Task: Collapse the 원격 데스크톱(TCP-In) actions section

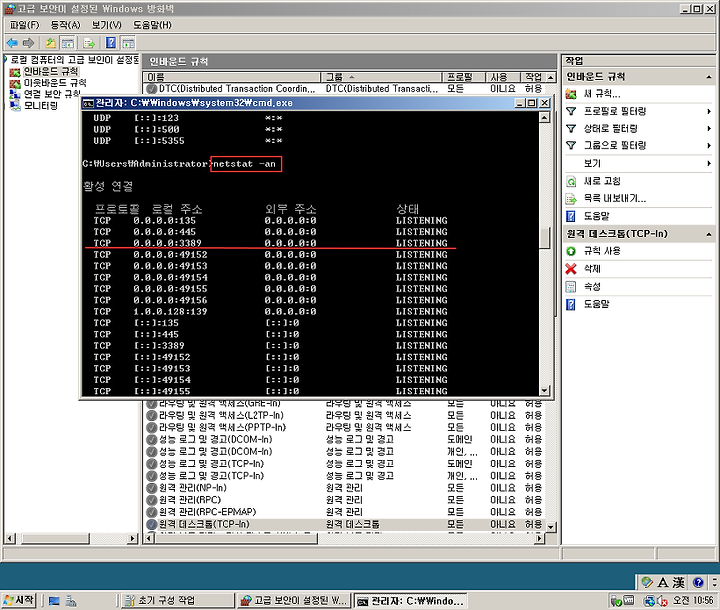Action: click(x=709, y=234)
